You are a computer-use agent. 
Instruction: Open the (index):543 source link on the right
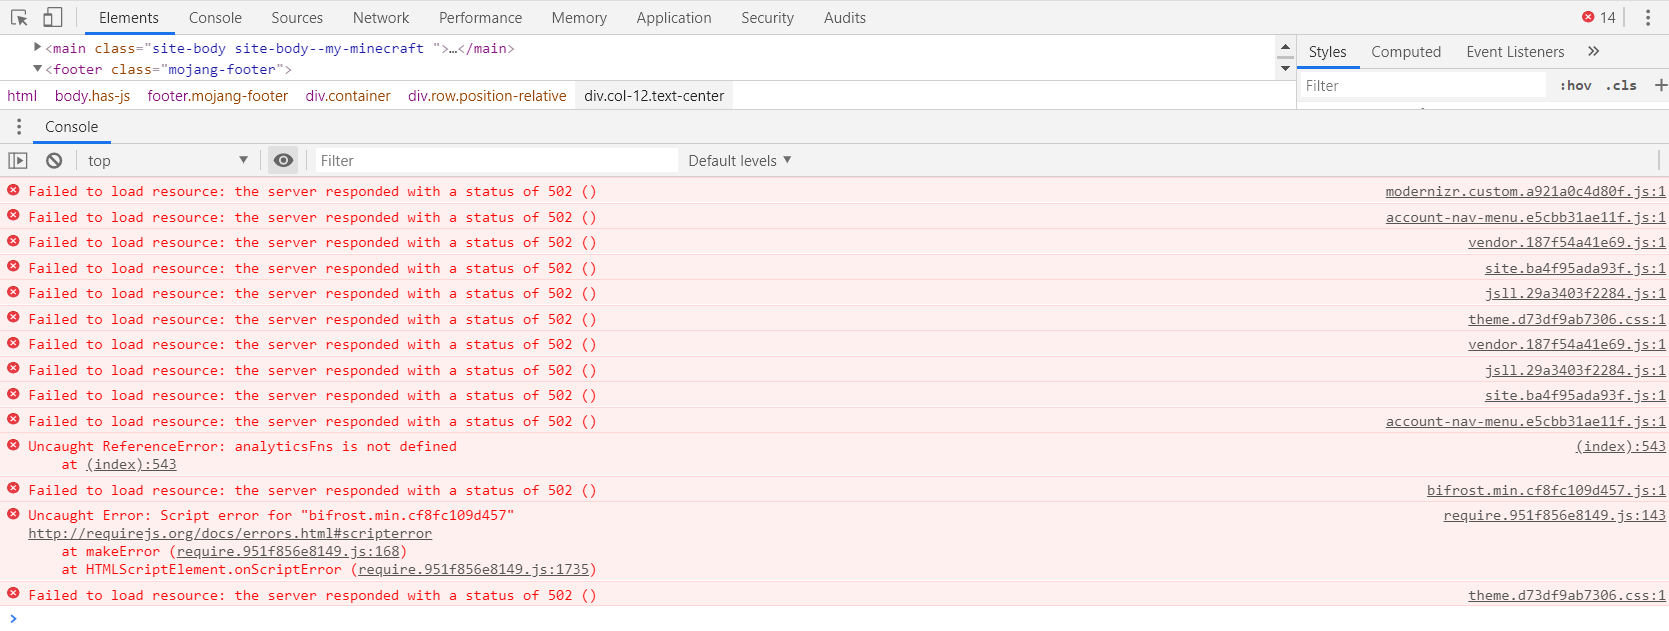(1620, 446)
